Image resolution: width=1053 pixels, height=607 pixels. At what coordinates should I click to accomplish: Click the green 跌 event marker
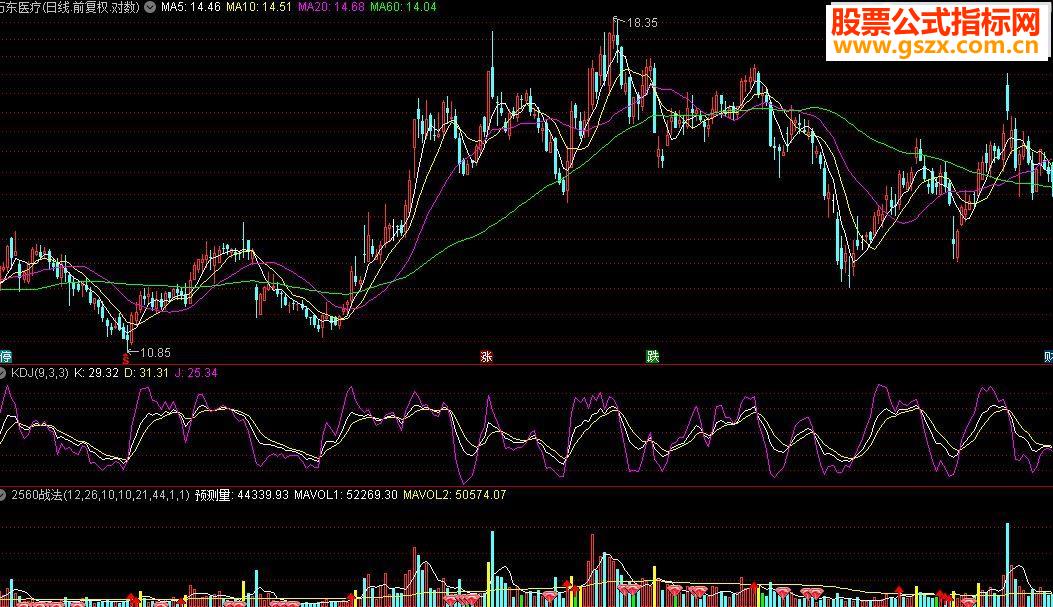pos(652,357)
